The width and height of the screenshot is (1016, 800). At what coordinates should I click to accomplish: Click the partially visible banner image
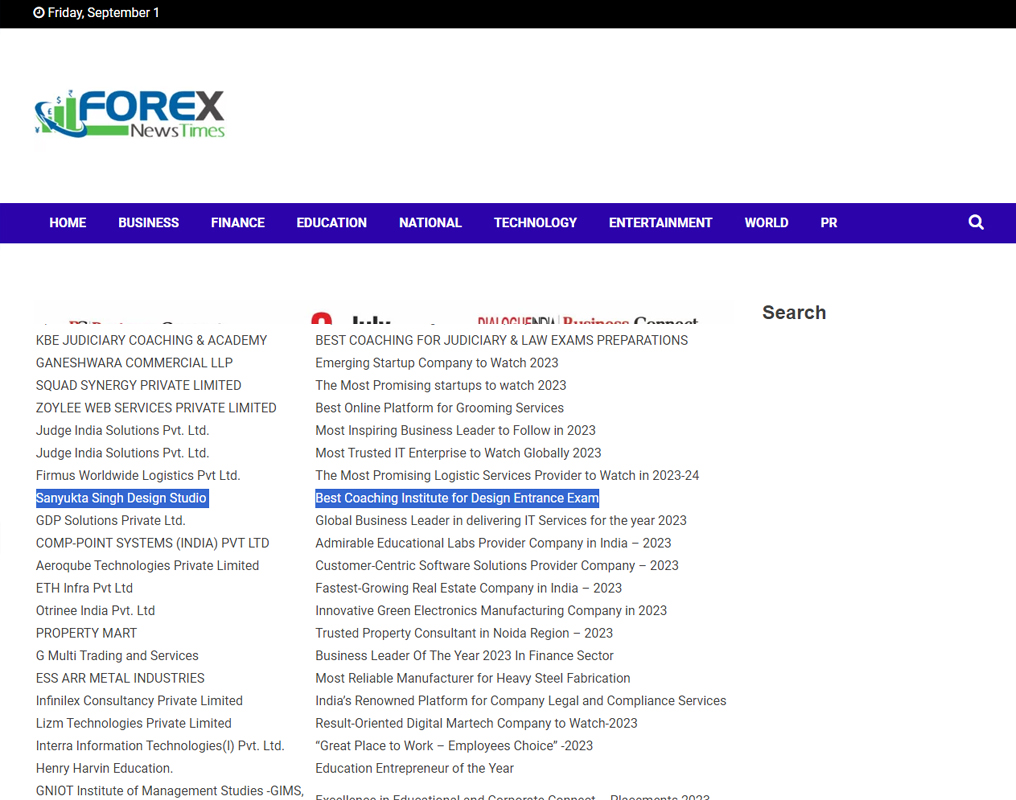click(x=384, y=312)
